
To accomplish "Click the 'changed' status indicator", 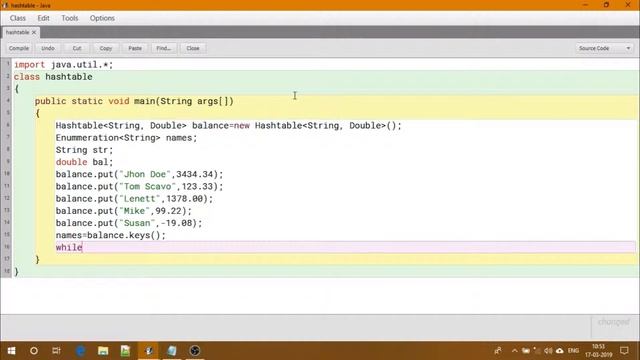I will click(613, 322).
